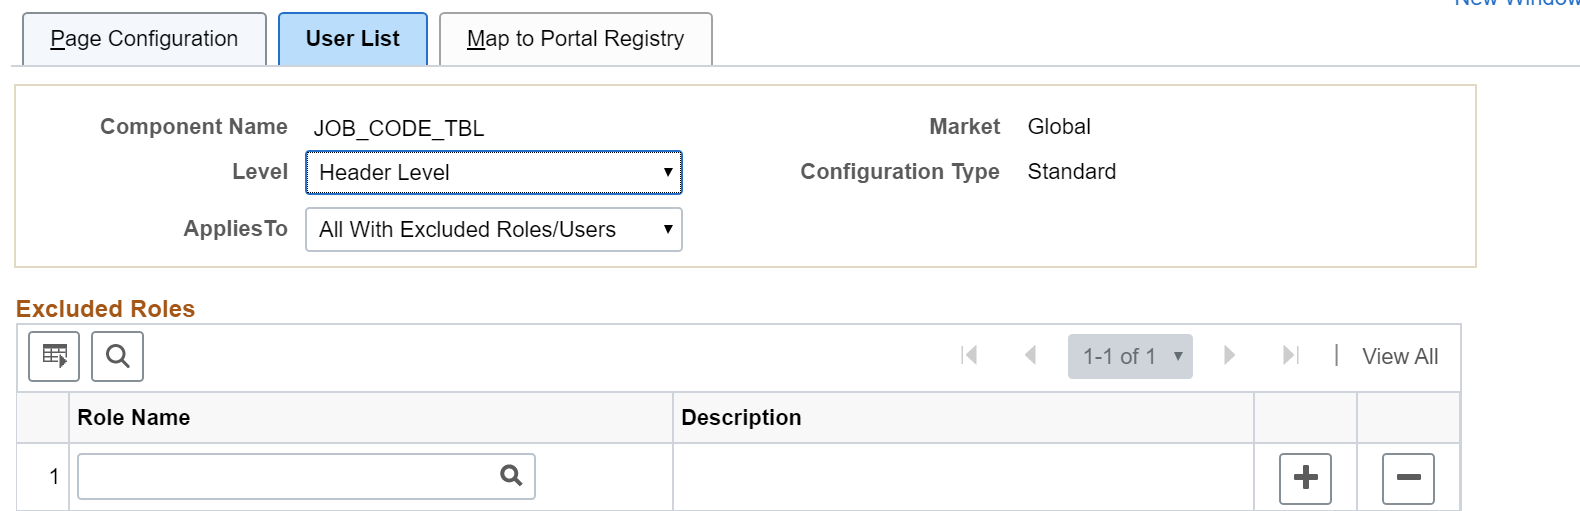The image size is (1580, 511).
Task: Click the View All link
Action: [1400, 356]
